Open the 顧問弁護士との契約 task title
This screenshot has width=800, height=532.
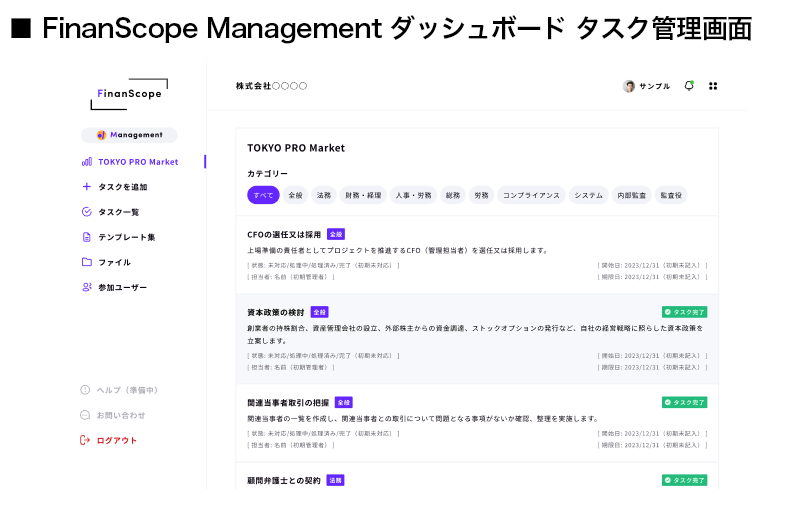click(284, 480)
